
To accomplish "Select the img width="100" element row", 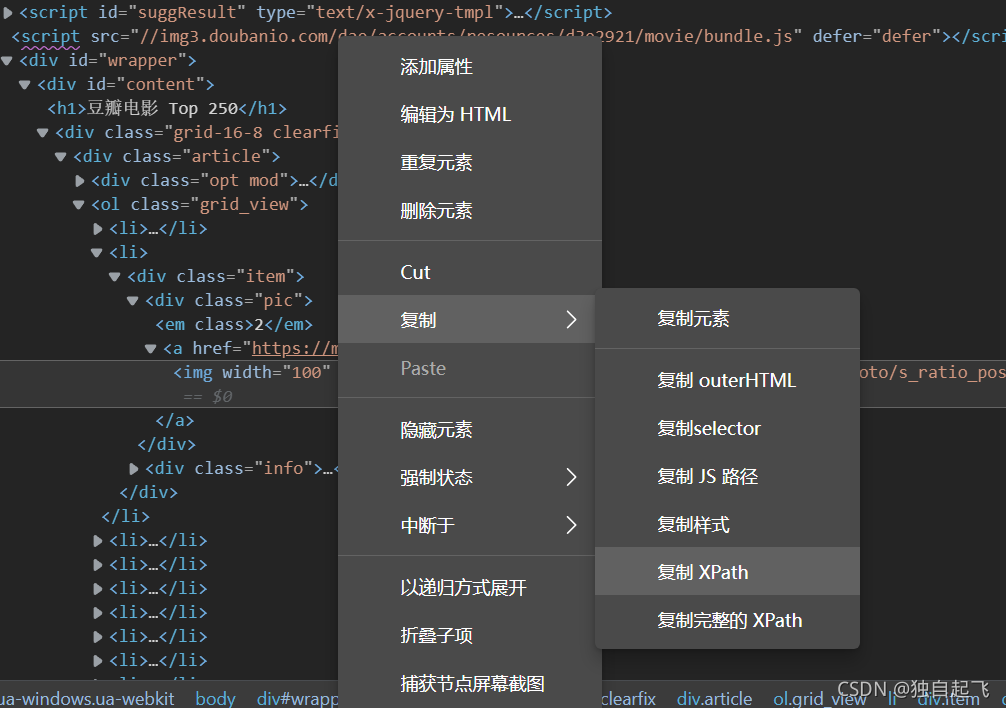I will [252, 373].
